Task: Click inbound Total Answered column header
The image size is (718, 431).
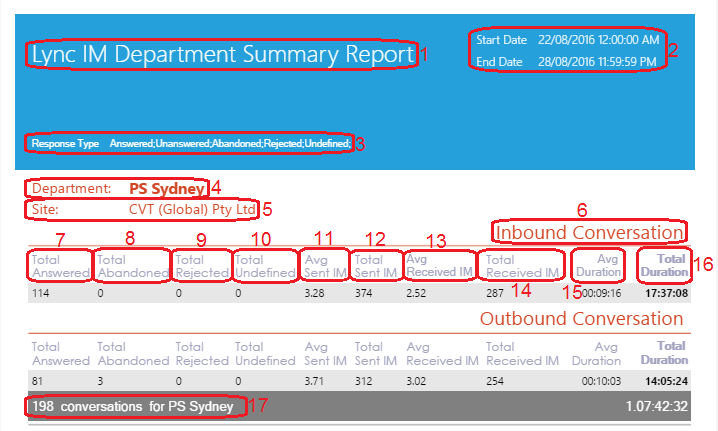Action: pos(60,266)
